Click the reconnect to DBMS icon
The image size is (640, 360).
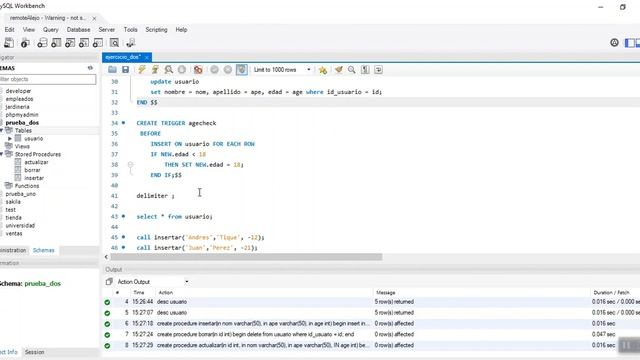pos(131,43)
